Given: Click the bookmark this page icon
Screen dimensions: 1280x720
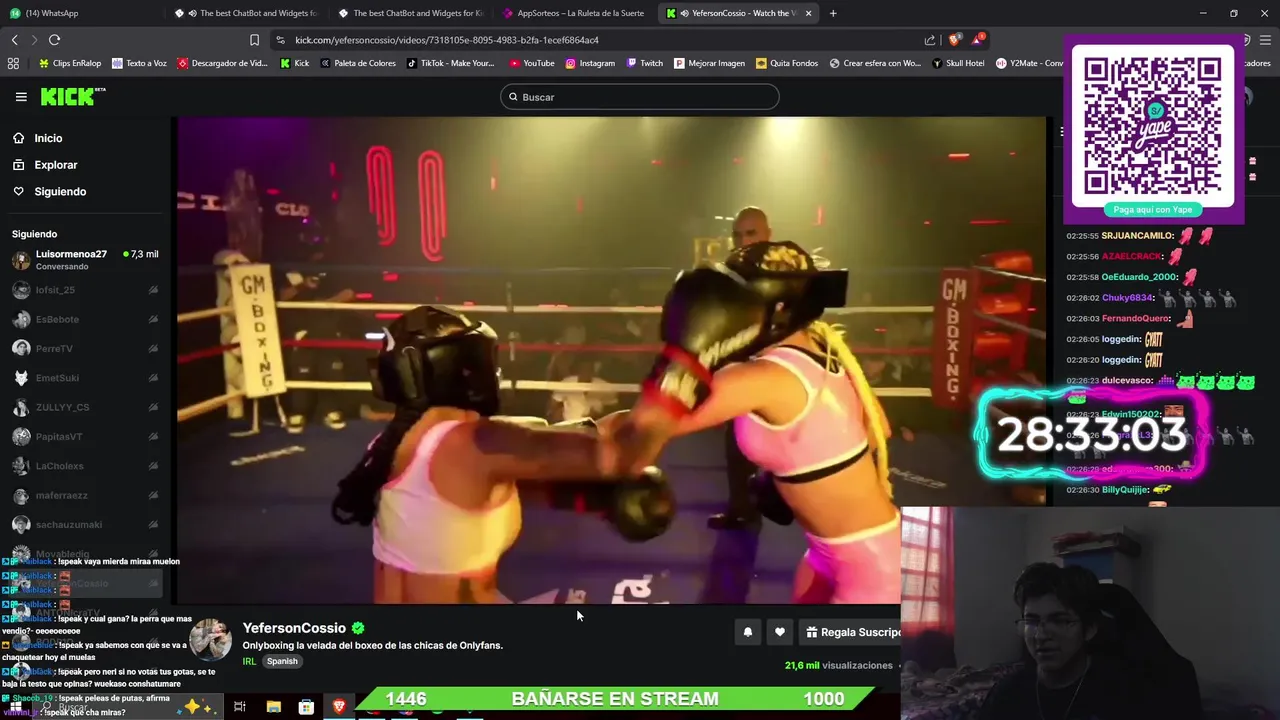Looking at the screenshot, I should point(254,40).
